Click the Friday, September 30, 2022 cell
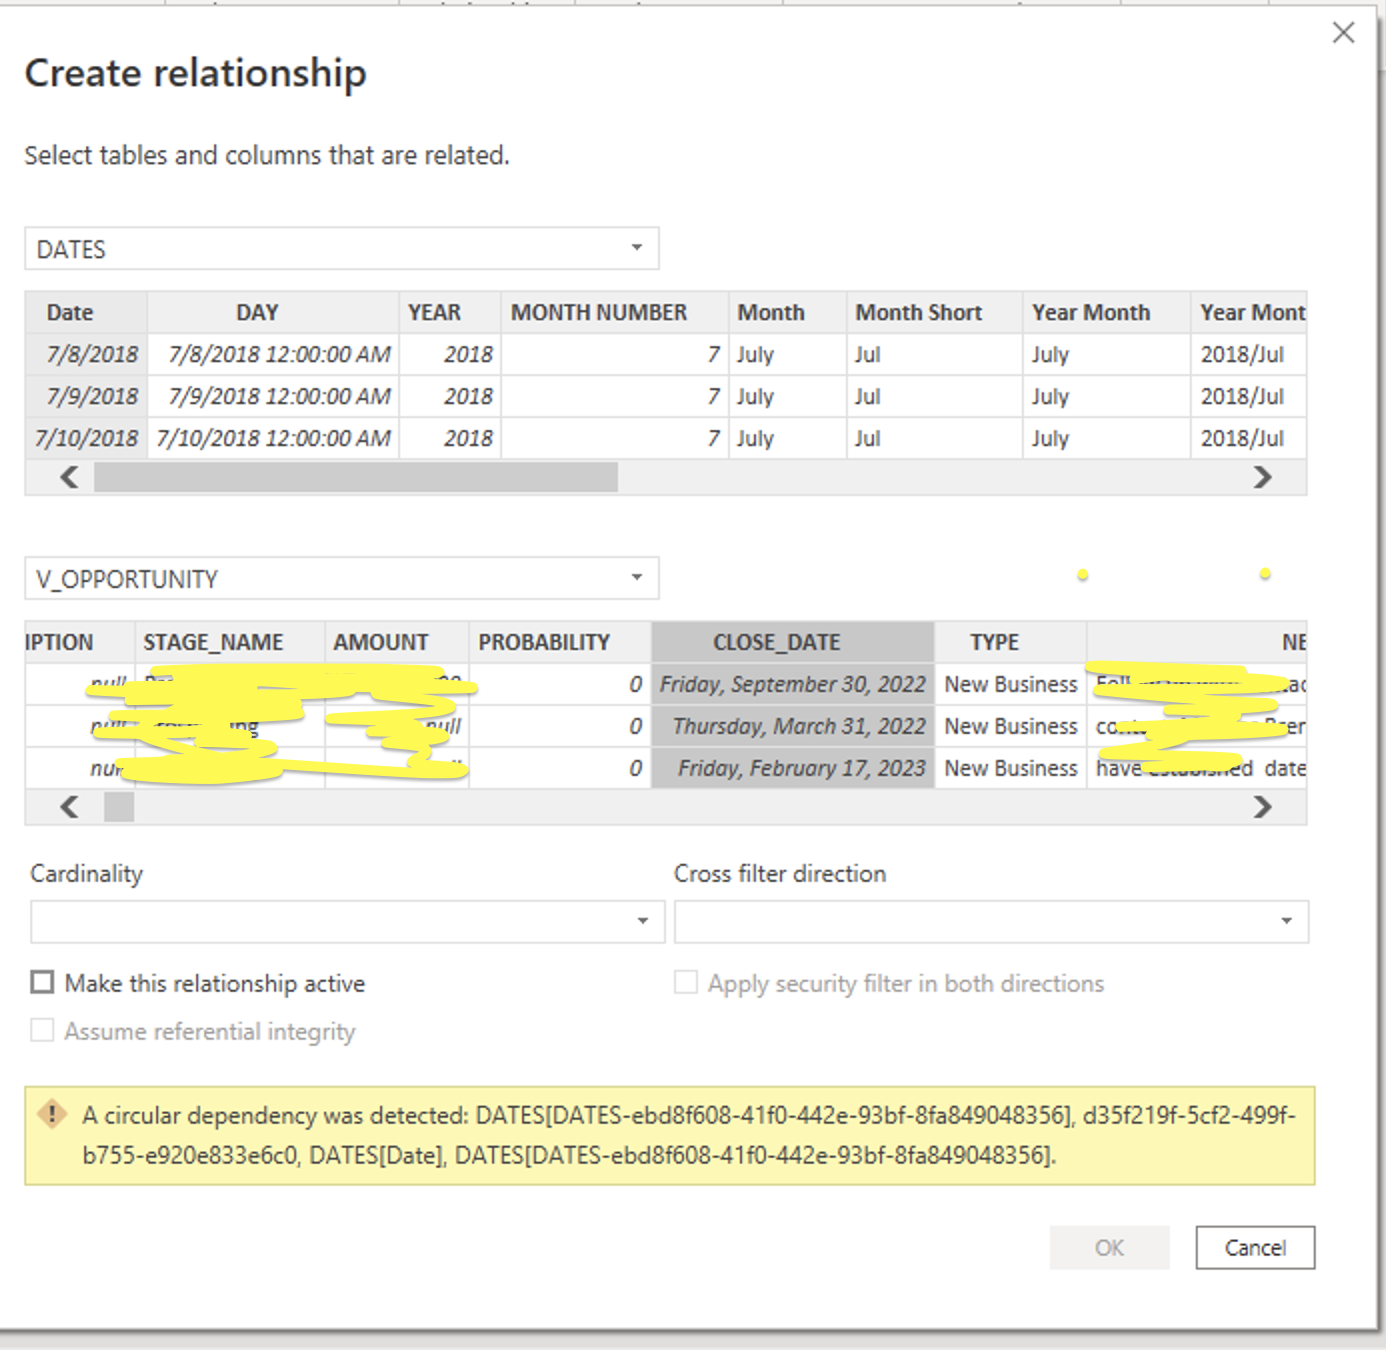 pos(793,684)
